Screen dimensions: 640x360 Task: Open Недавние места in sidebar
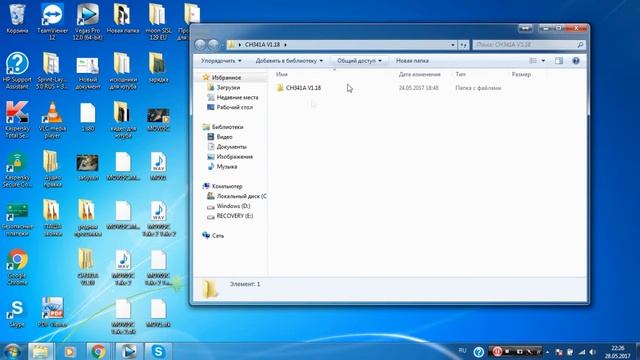[237, 97]
